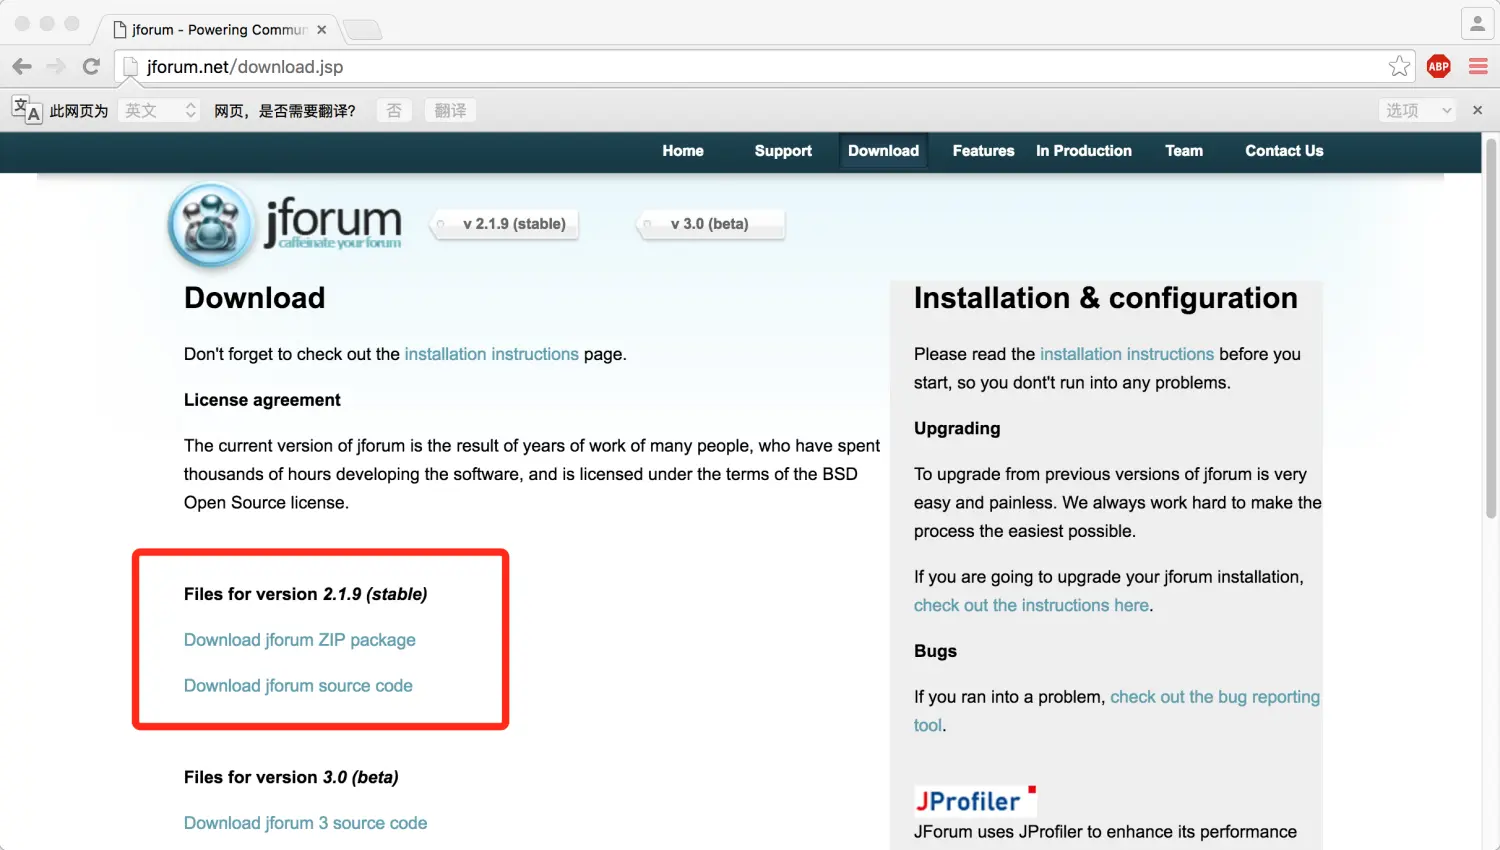Click Download jforum ZIP package link
This screenshot has height=850, width=1500.
pos(300,640)
